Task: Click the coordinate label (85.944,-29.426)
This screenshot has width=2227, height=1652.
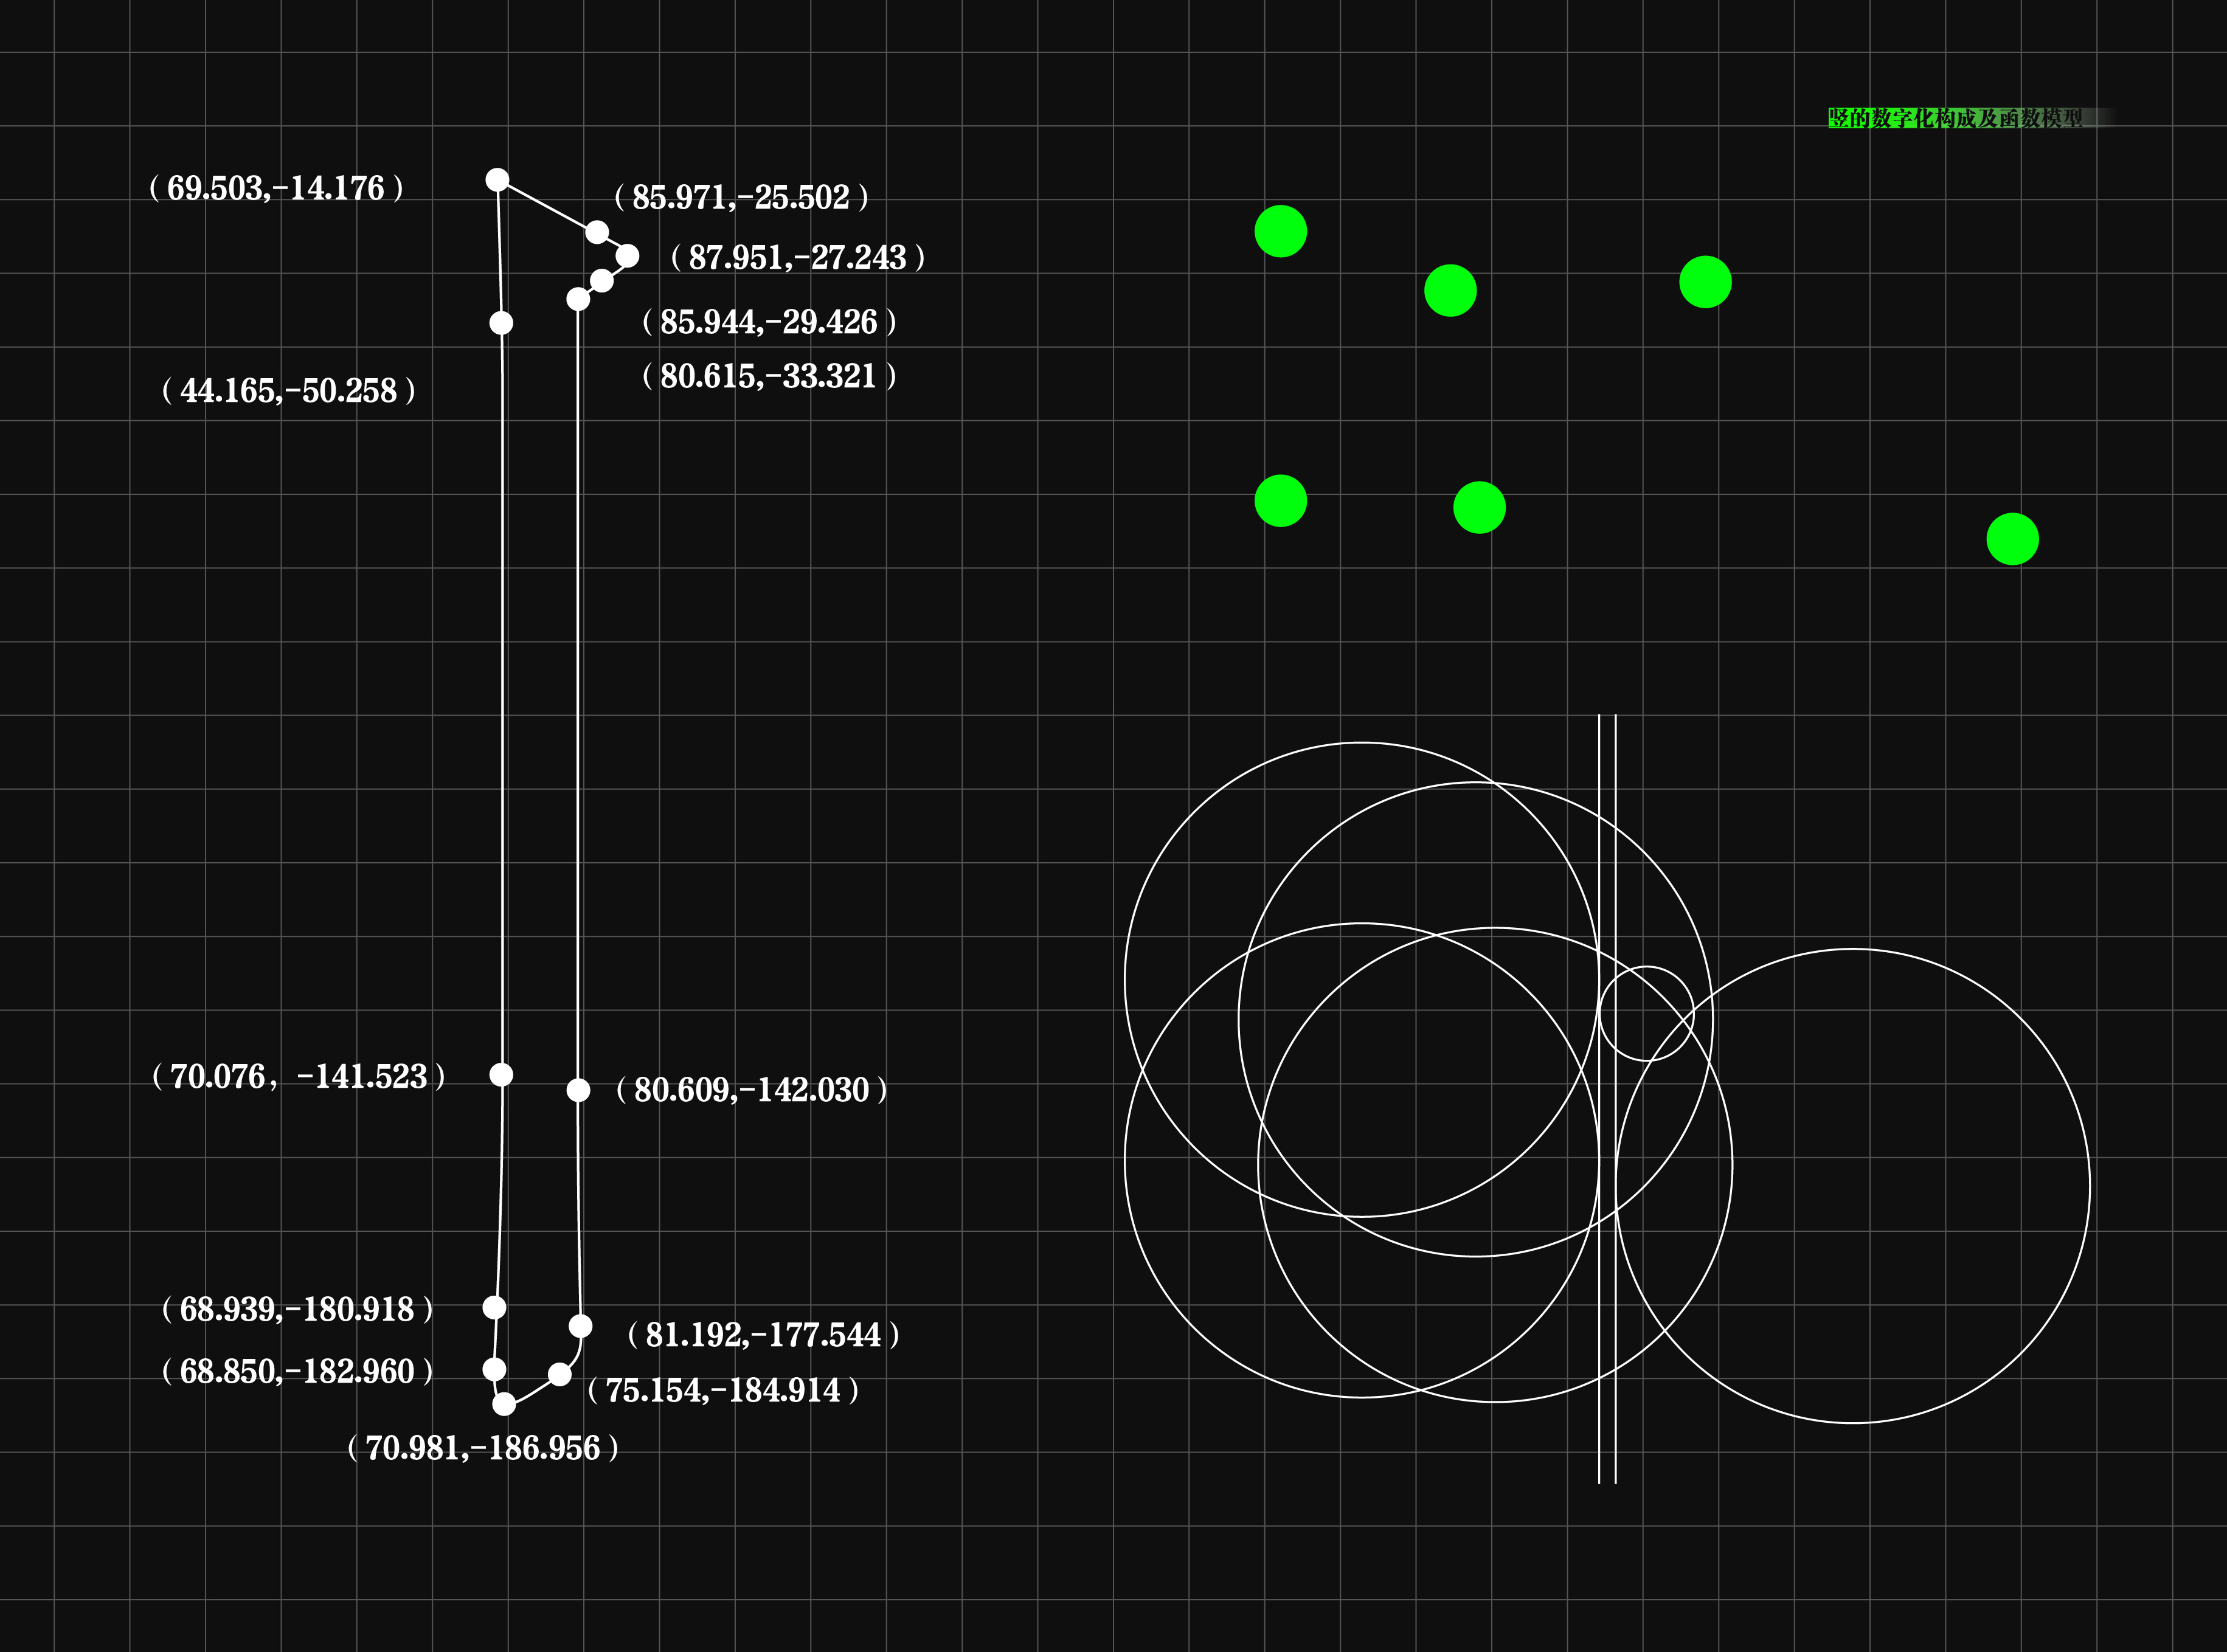Action: tap(769, 321)
